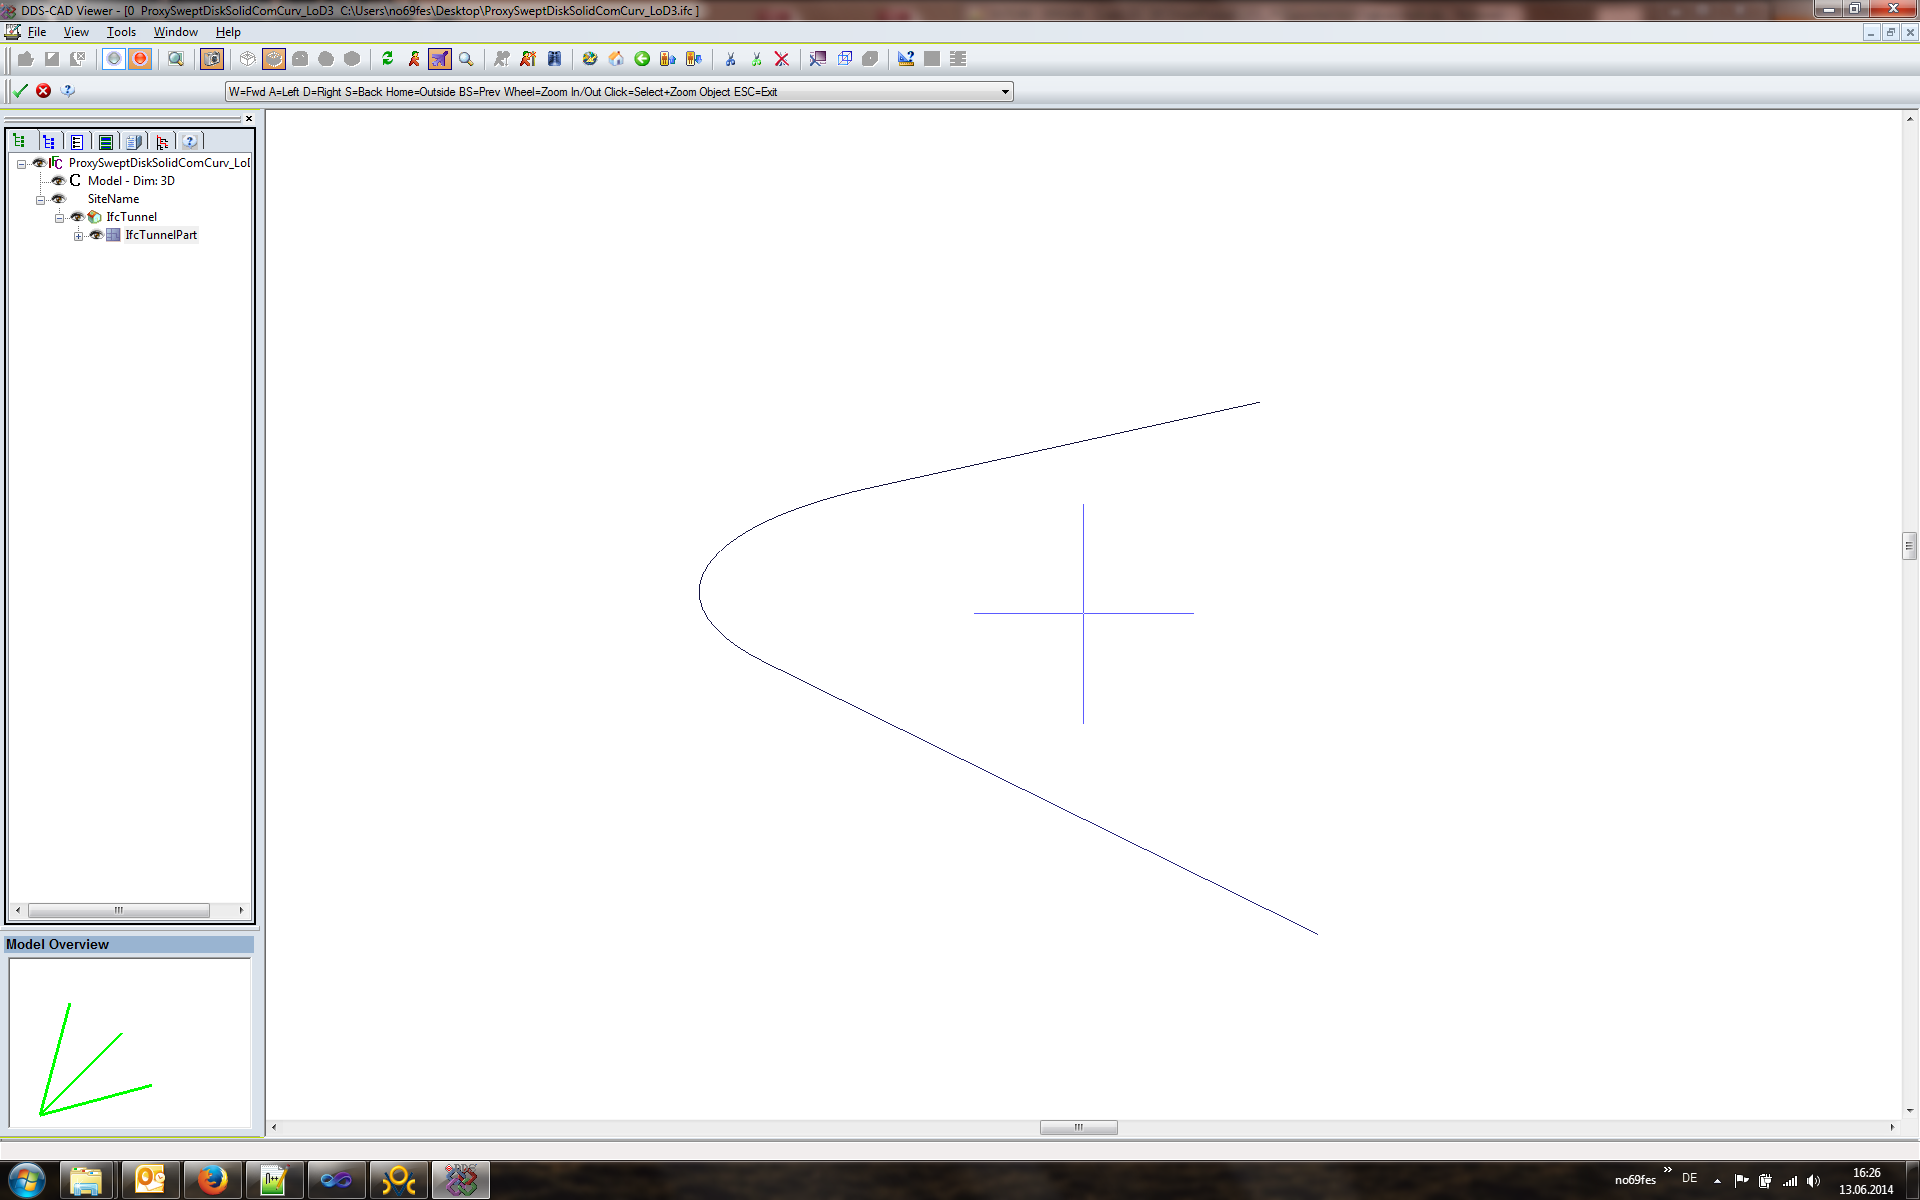Click the red circle cancel icon

point(44,91)
